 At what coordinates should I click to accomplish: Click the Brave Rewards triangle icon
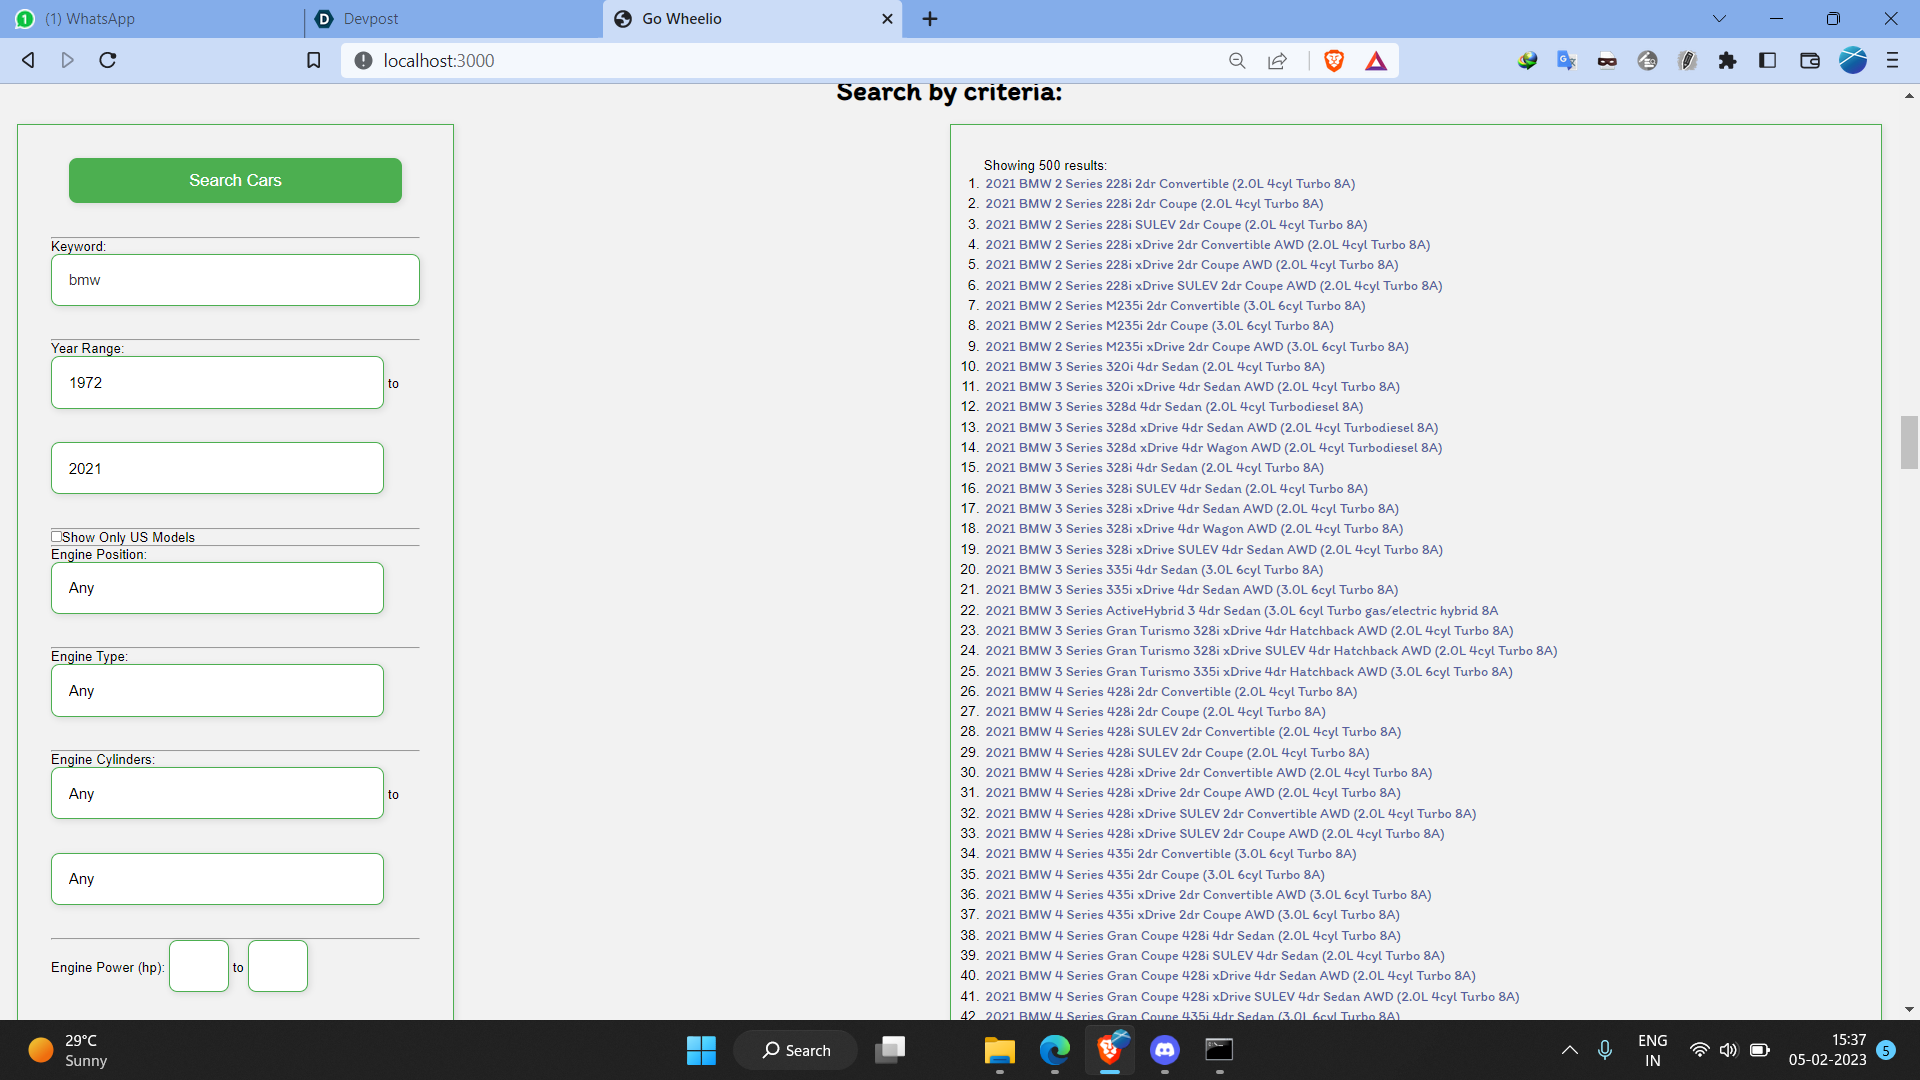pos(1376,61)
